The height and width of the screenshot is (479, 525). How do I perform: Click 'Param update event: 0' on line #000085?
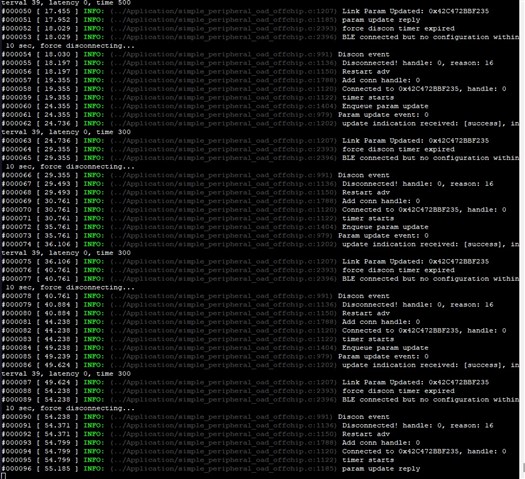383,357
